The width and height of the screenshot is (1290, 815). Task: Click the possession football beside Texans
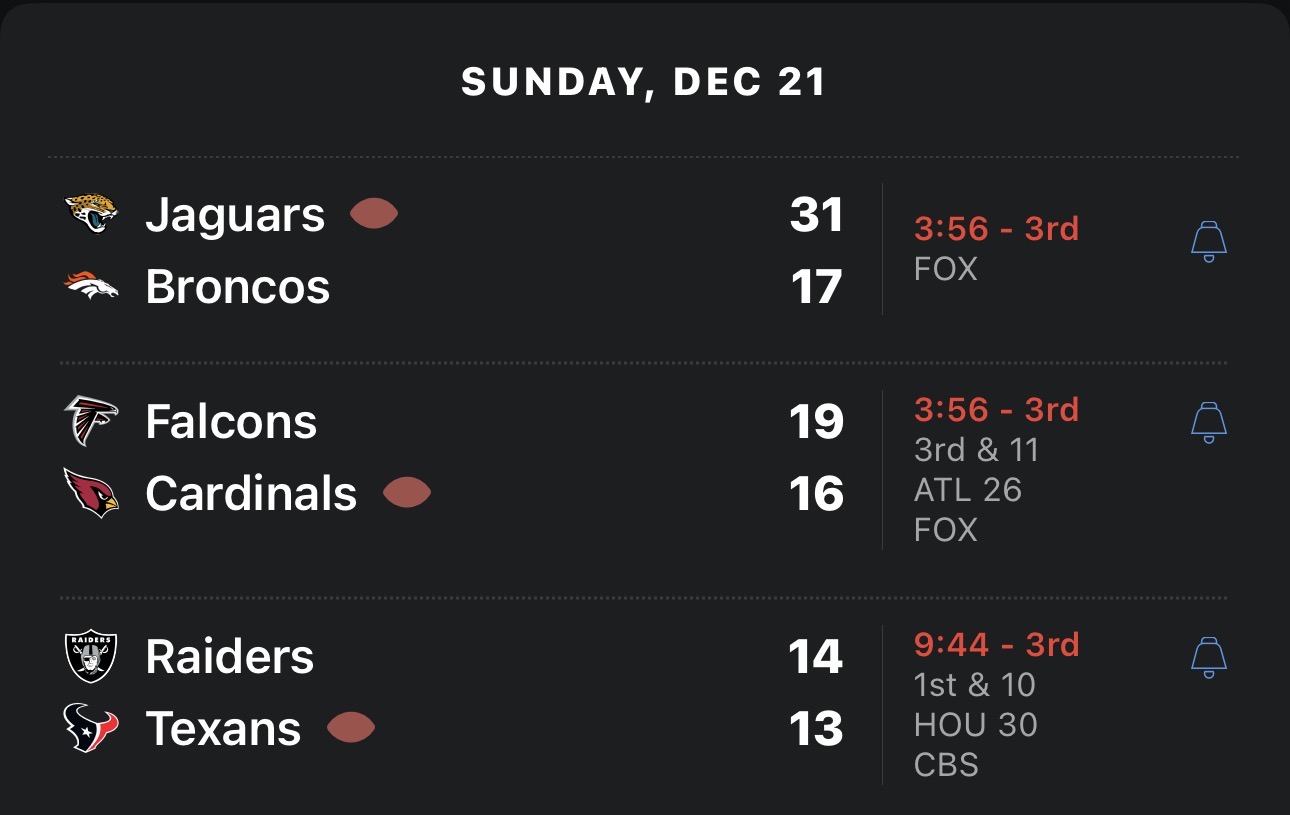coord(351,728)
